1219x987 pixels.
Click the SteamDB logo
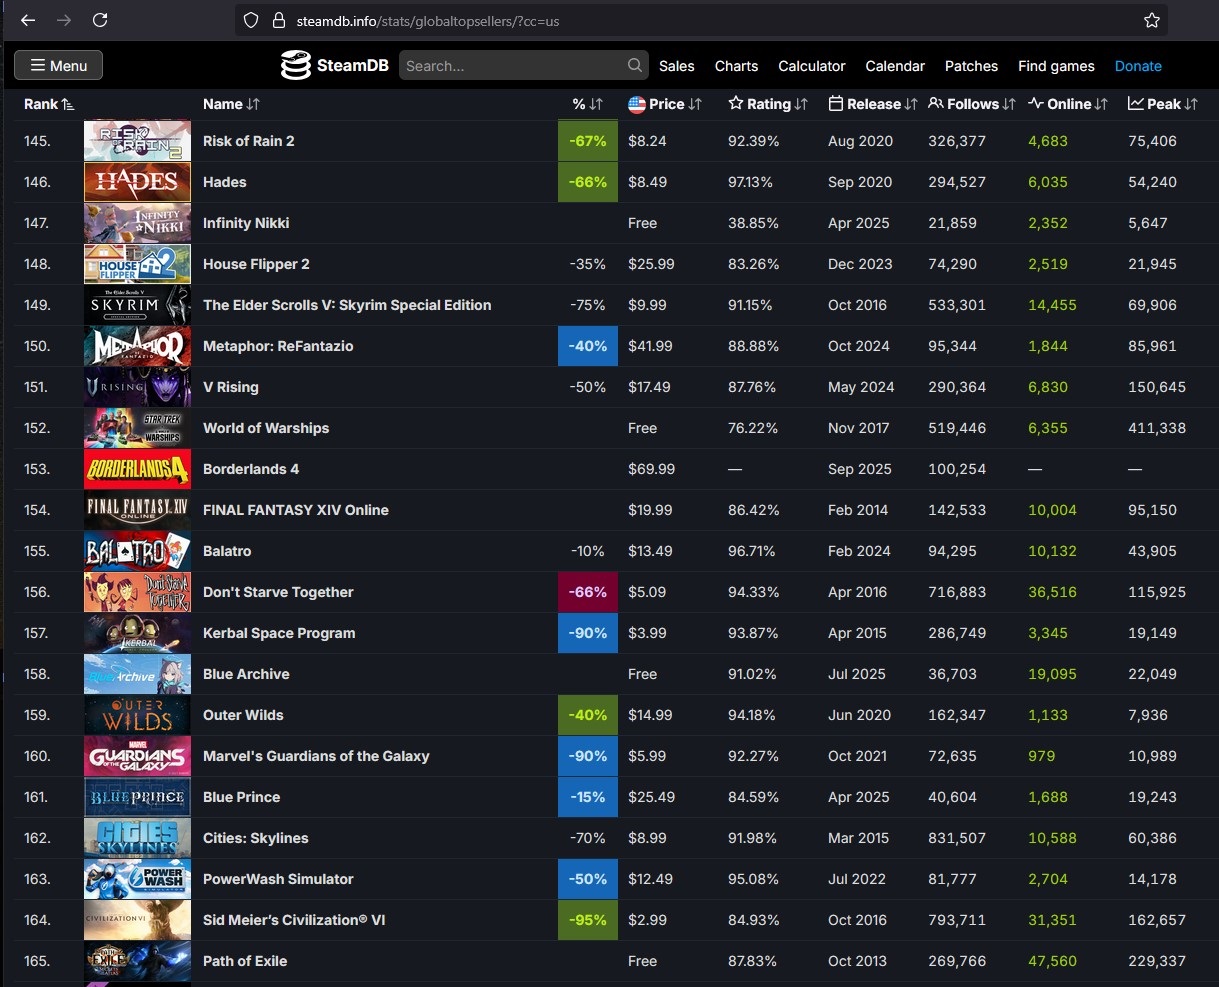[x=335, y=66]
